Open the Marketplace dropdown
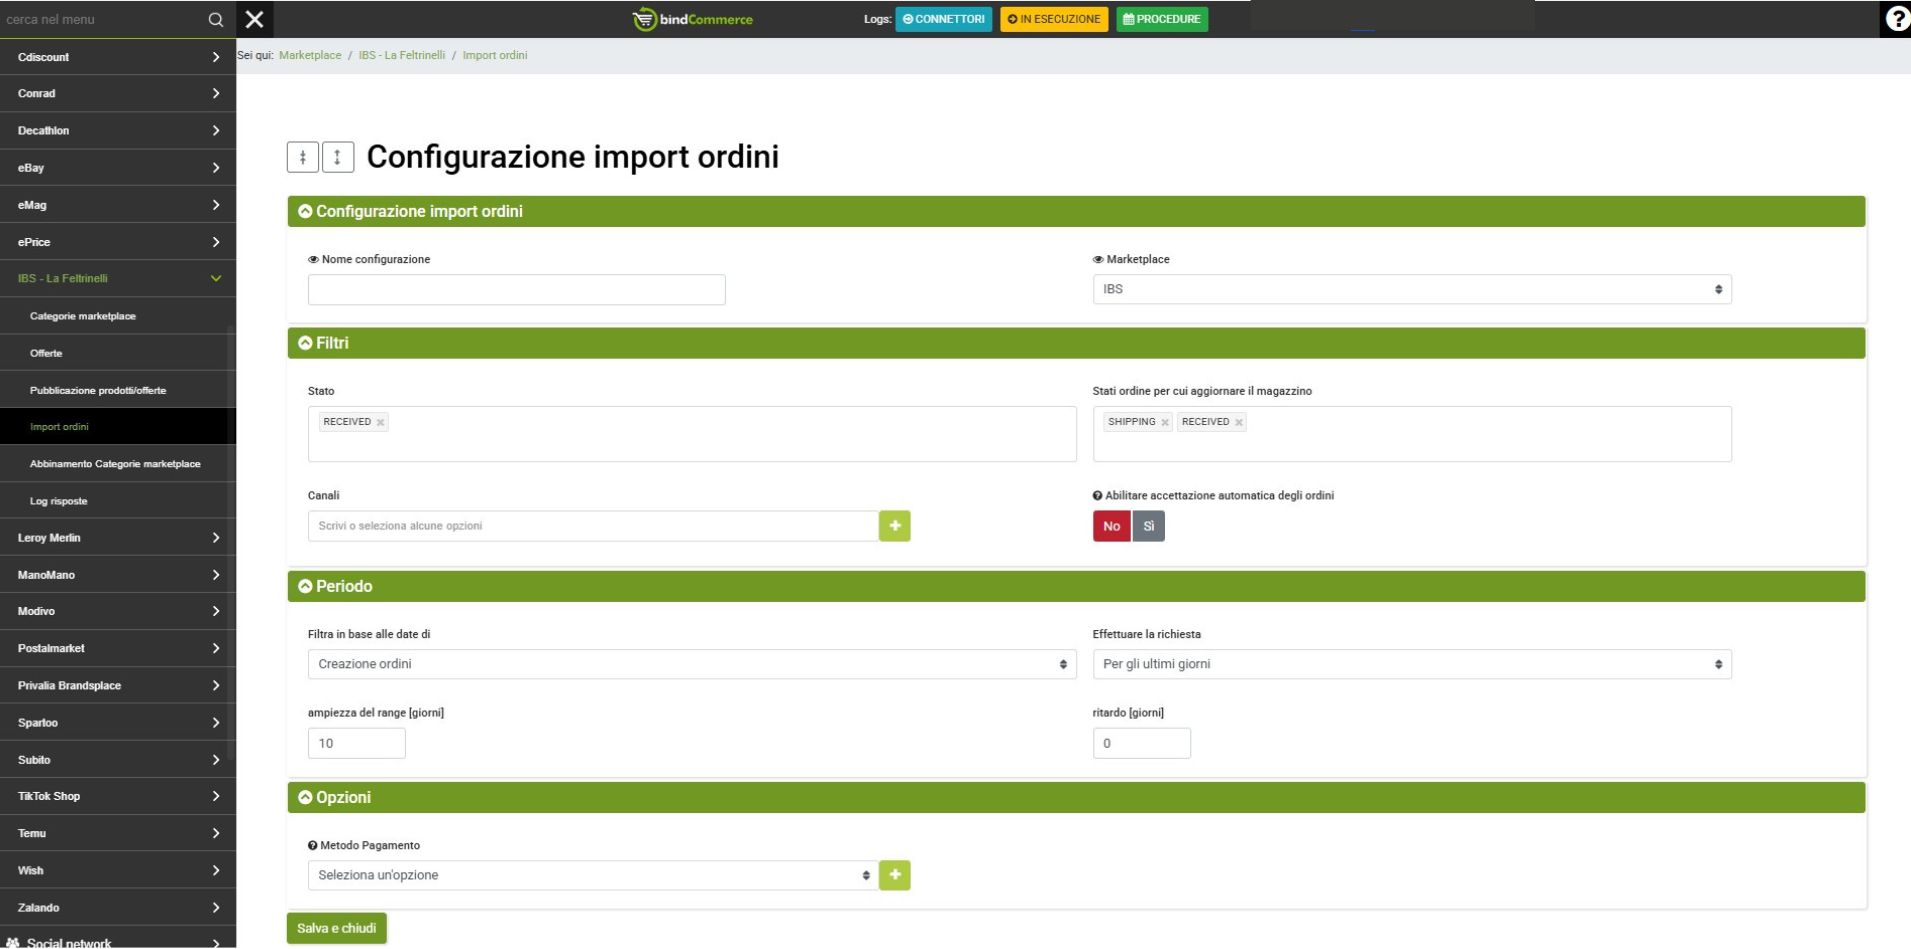Screen dimensions: 1911x949 tap(1411, 289)
